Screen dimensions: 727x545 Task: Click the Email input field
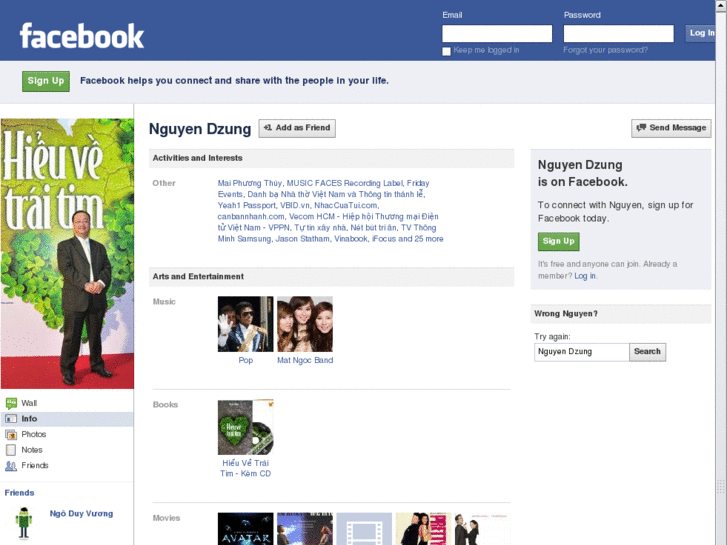(x=497, y=33)
